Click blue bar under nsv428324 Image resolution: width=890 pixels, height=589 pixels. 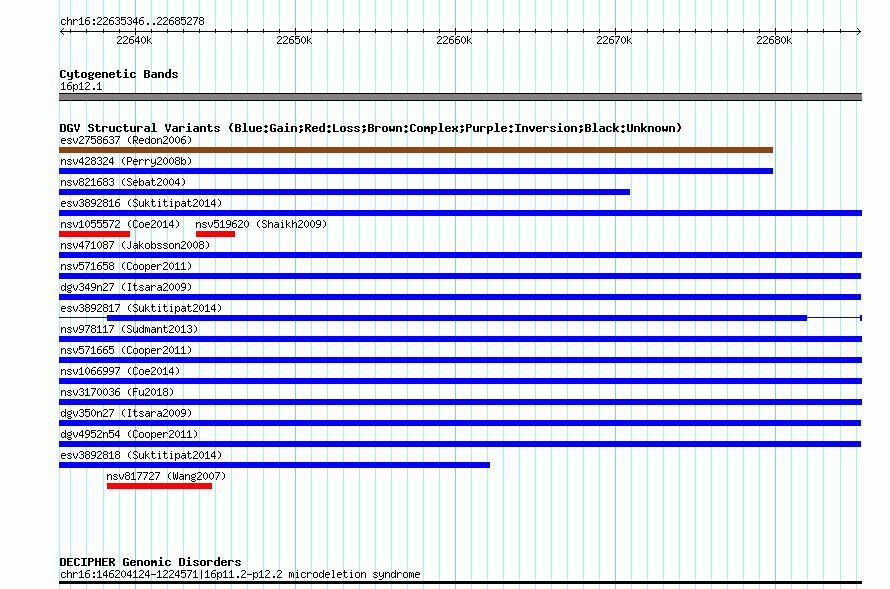click(x=416, y=171)
